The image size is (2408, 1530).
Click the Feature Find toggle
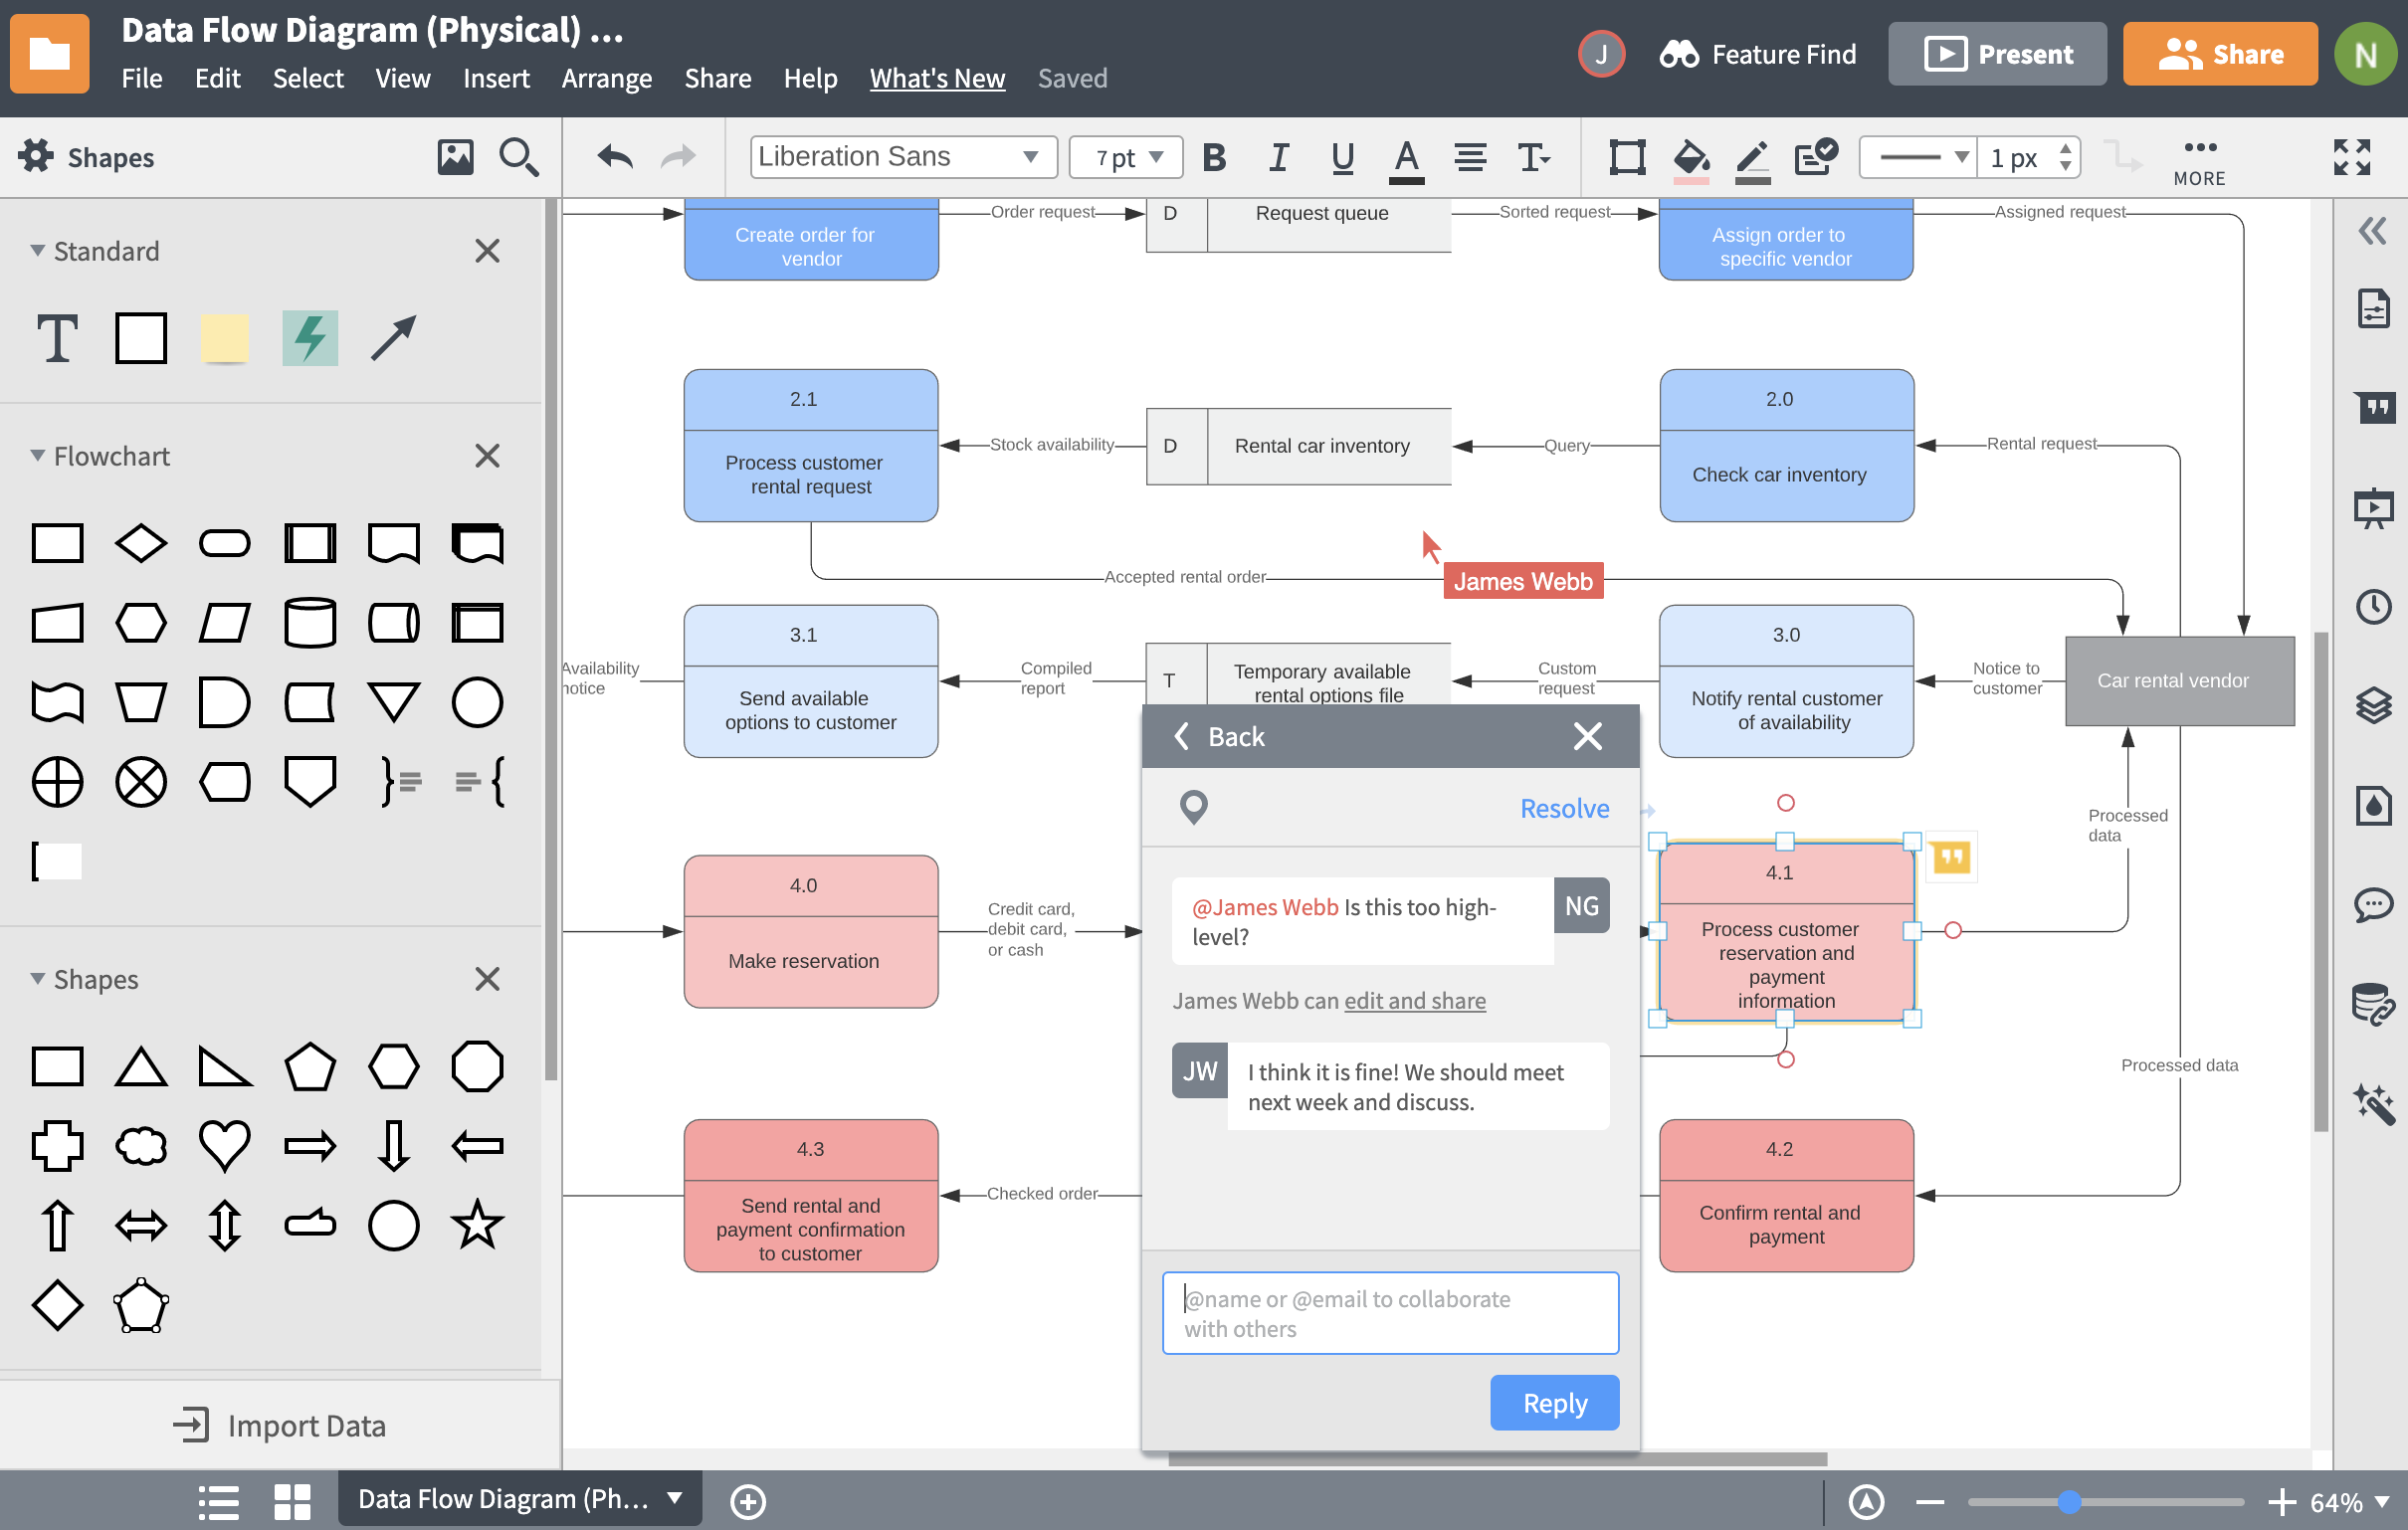[x=1755, y=53]
